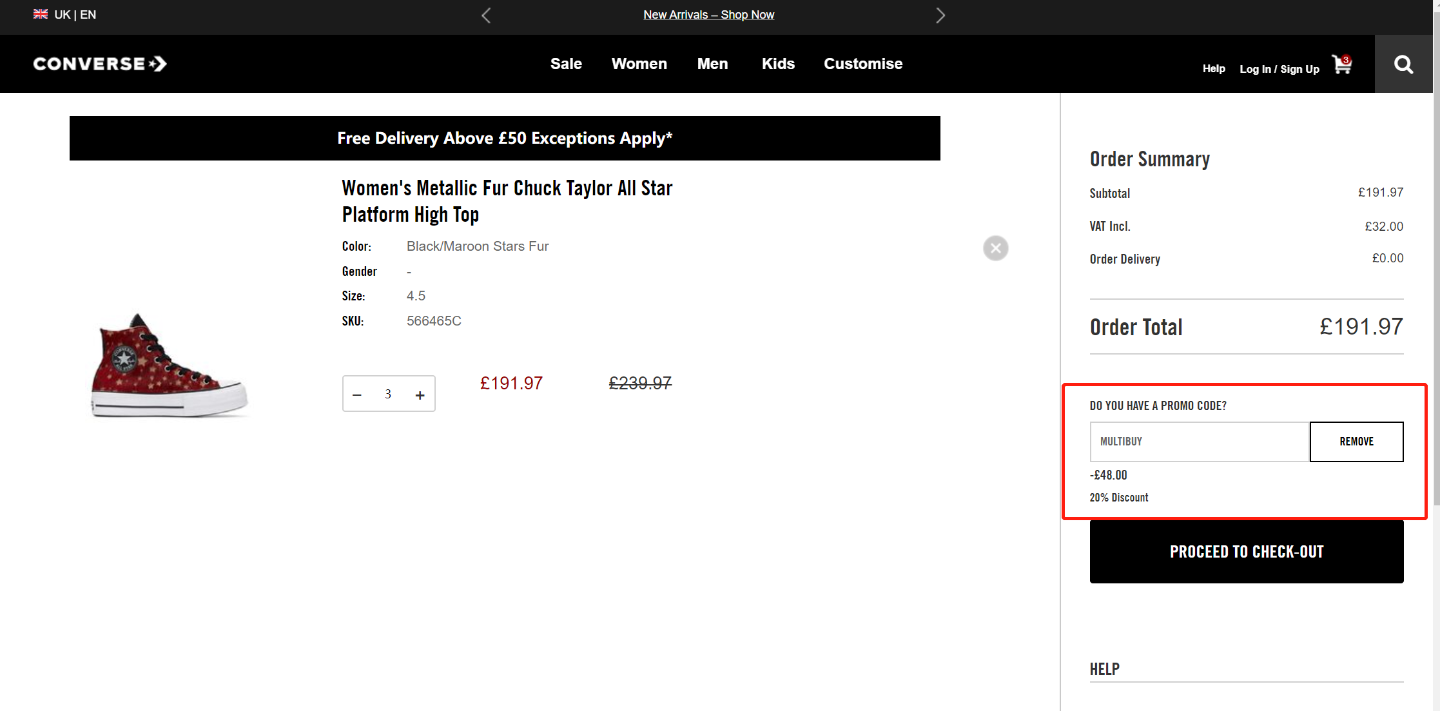
Task: Go to previous promo banner arrow
Action: pos(486,15)
